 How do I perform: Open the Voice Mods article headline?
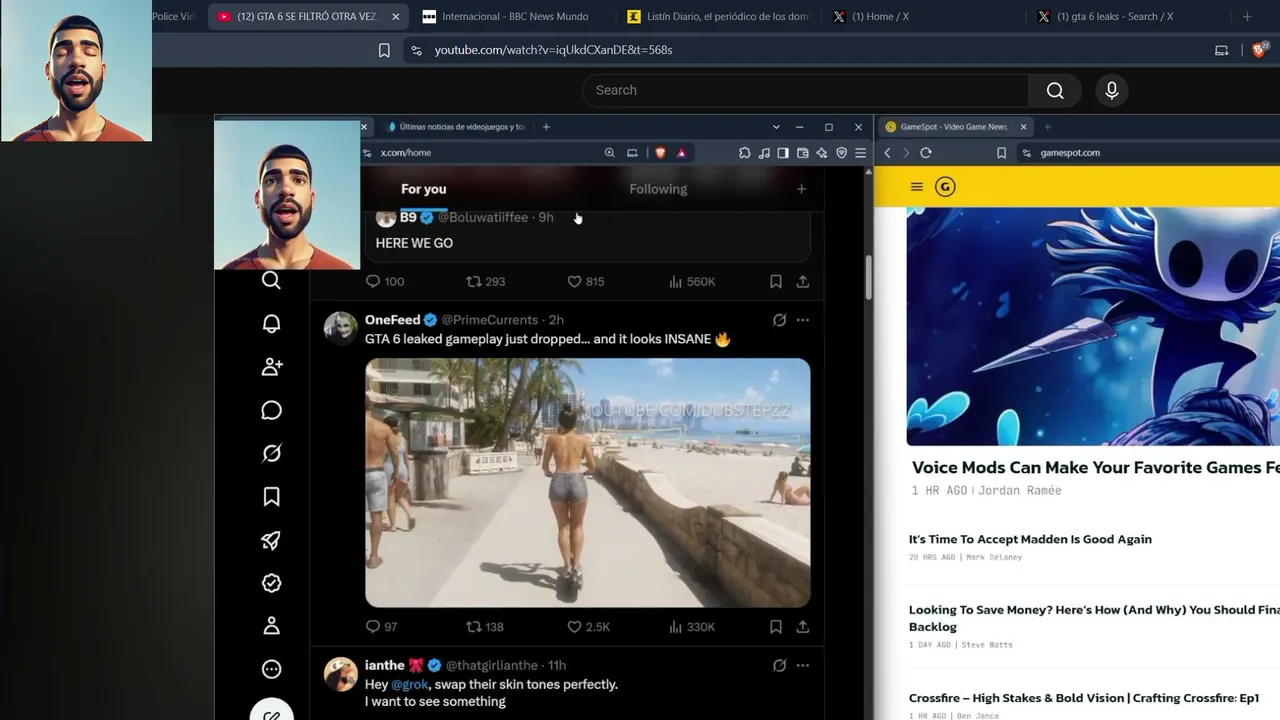[x=1096, y=467]
